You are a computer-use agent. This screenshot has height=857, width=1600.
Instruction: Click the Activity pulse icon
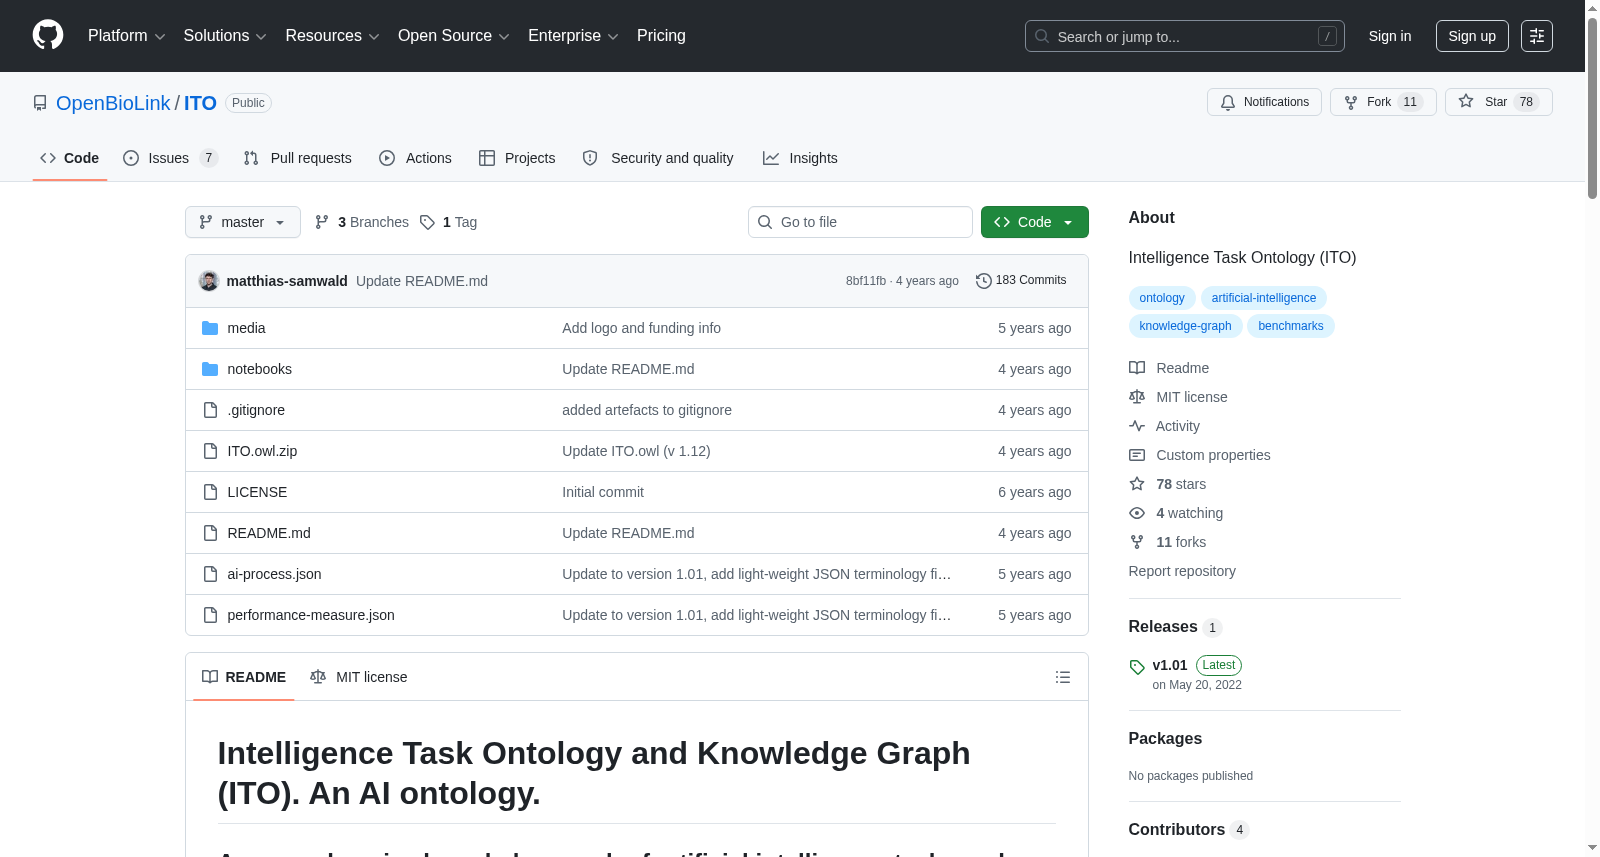(x=1137, y=426)
